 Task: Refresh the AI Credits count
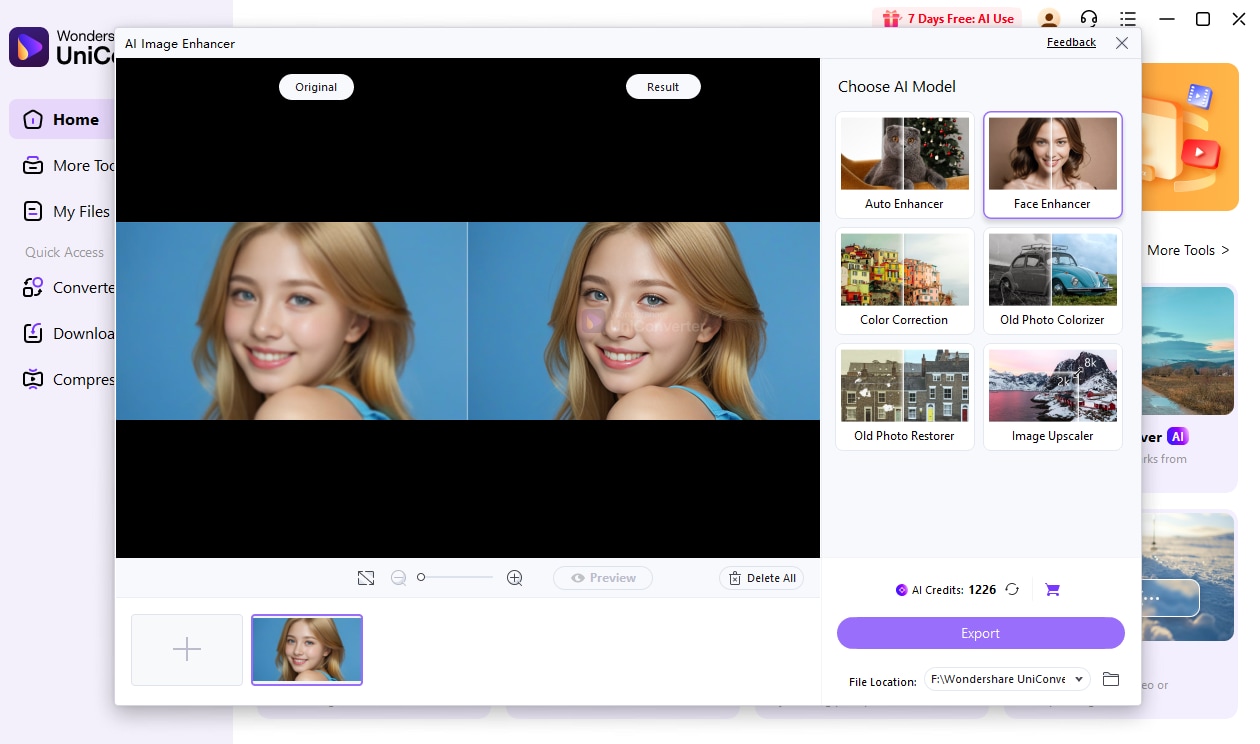[x=1012, y=589]
